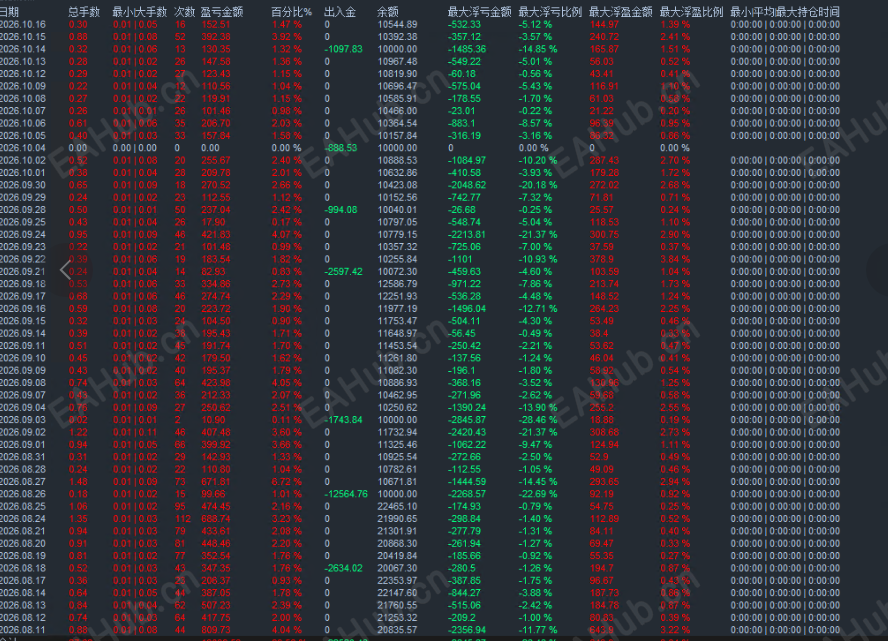Click withdrawal value -1097.83
Screen dimensions: 888x641
pos(343,49)
